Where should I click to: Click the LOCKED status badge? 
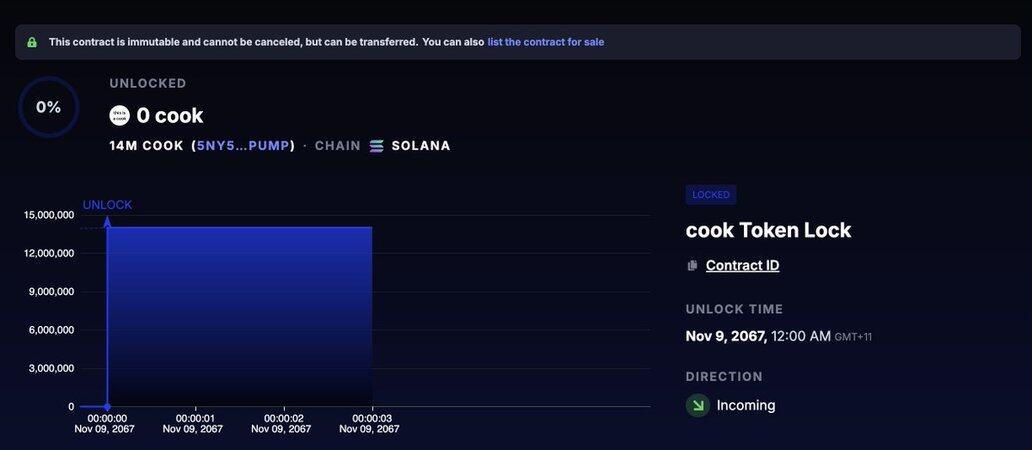(x=711, y=195)
